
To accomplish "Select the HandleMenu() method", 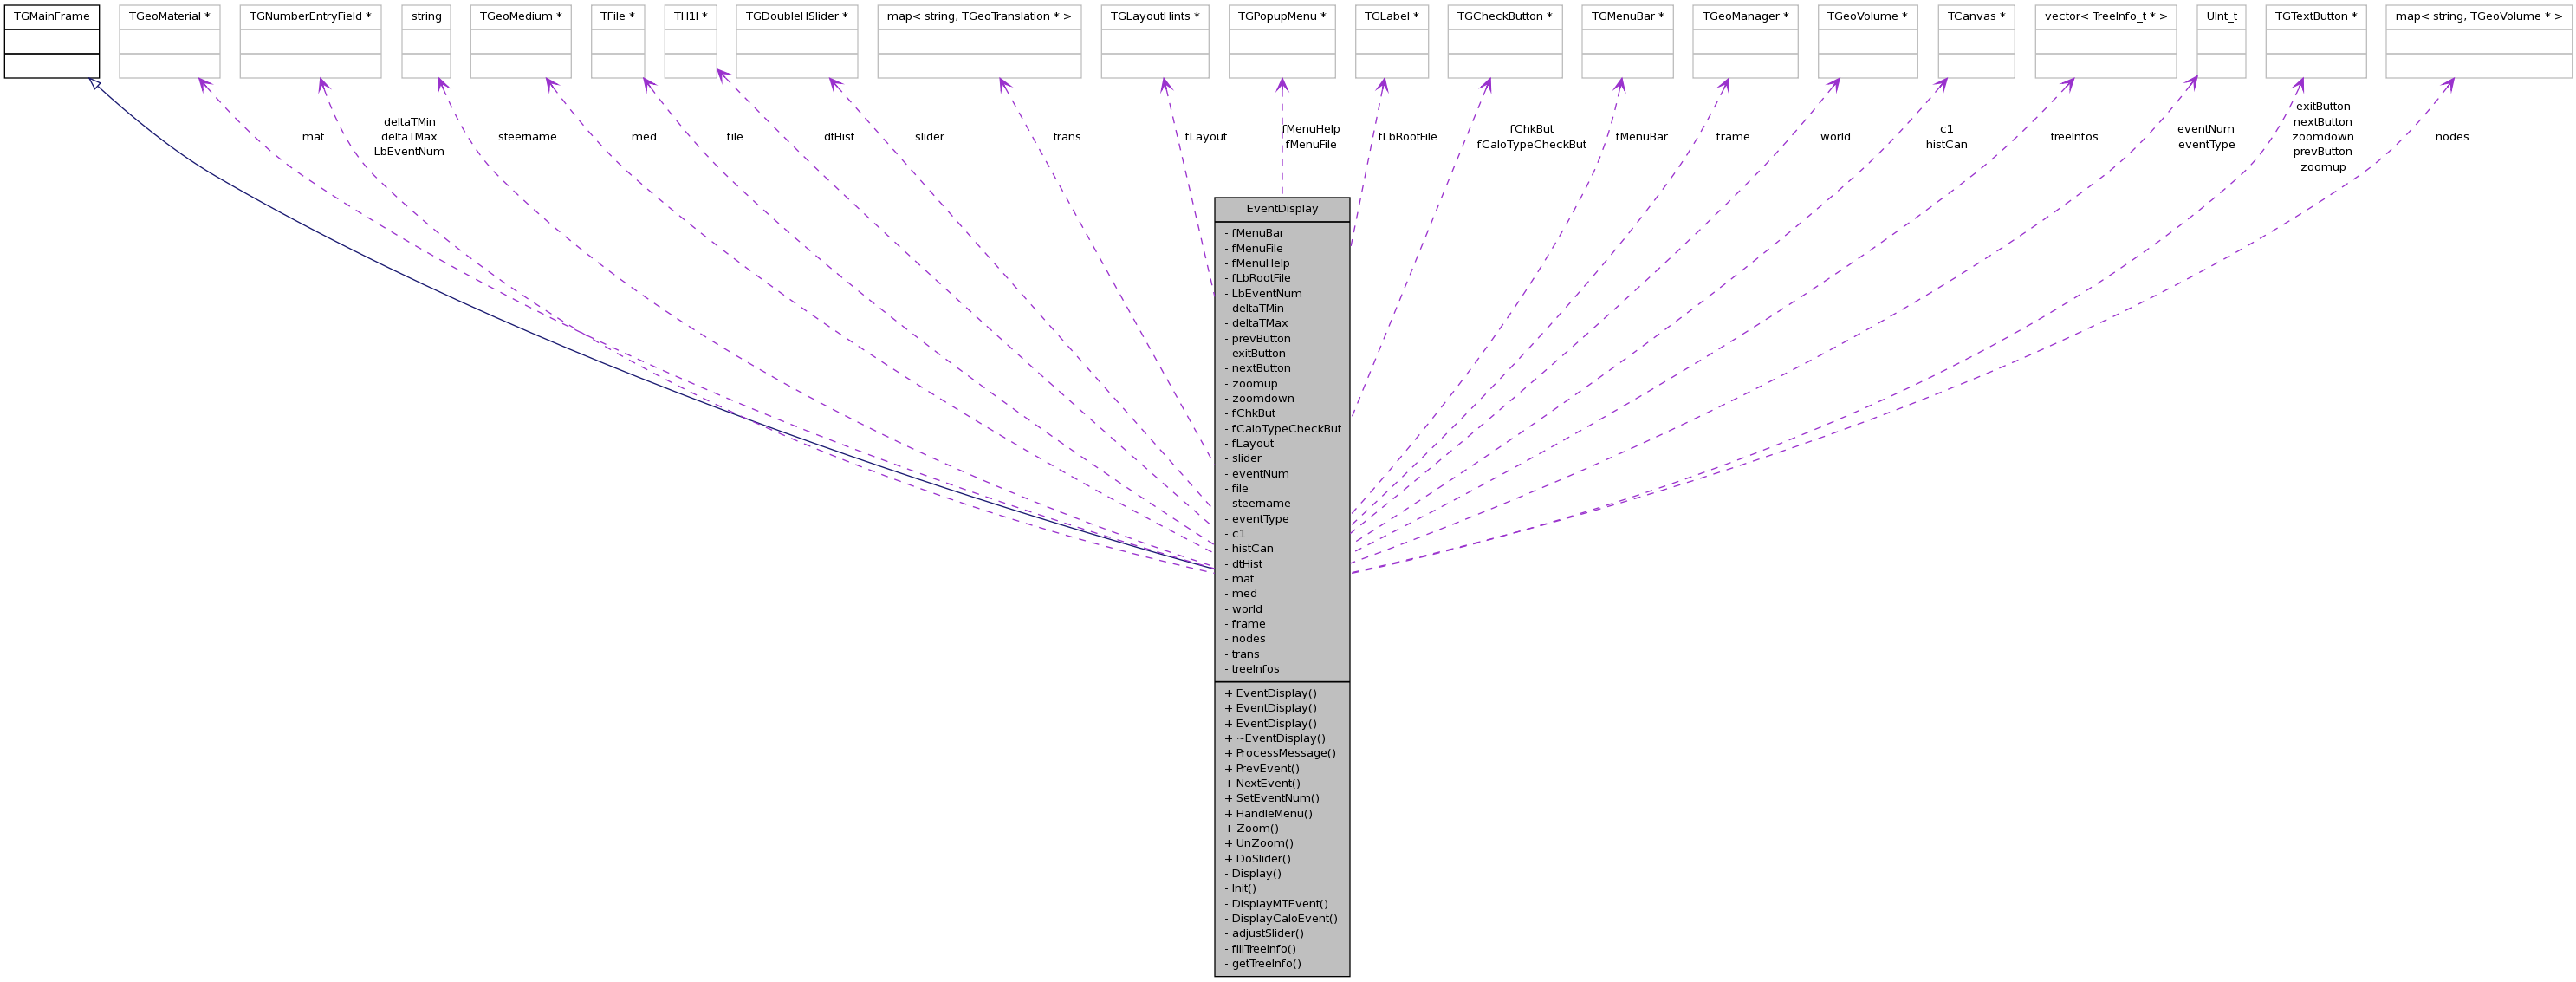I will [1268, 813].
